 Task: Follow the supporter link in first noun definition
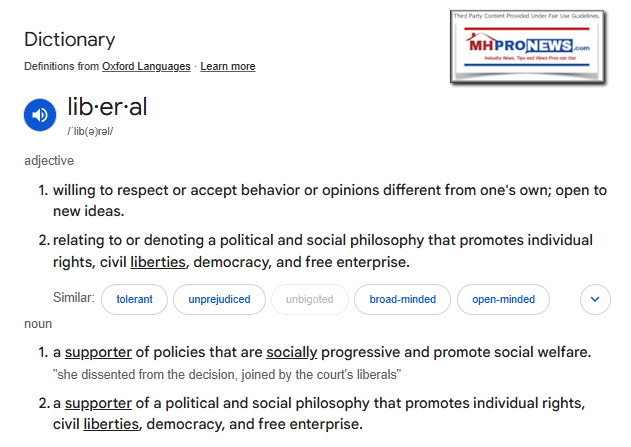click(98, 352)
